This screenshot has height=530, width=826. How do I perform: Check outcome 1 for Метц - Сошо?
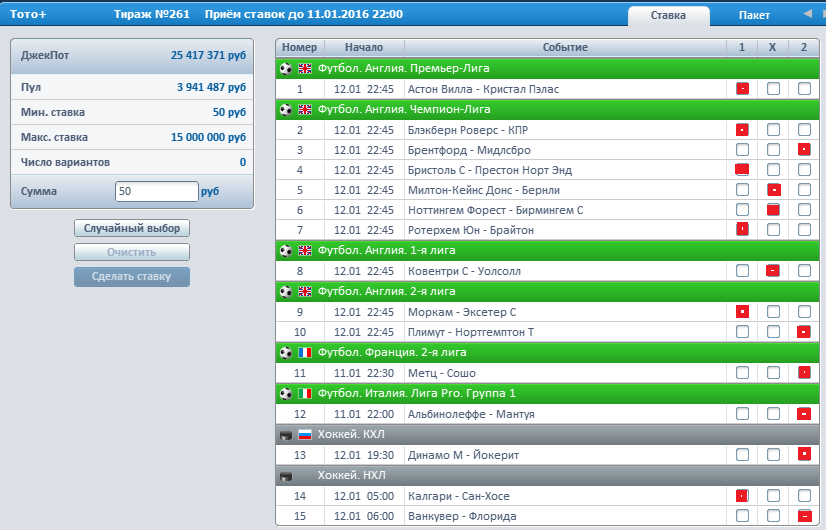pyautogui.click(x=742, y=373)
